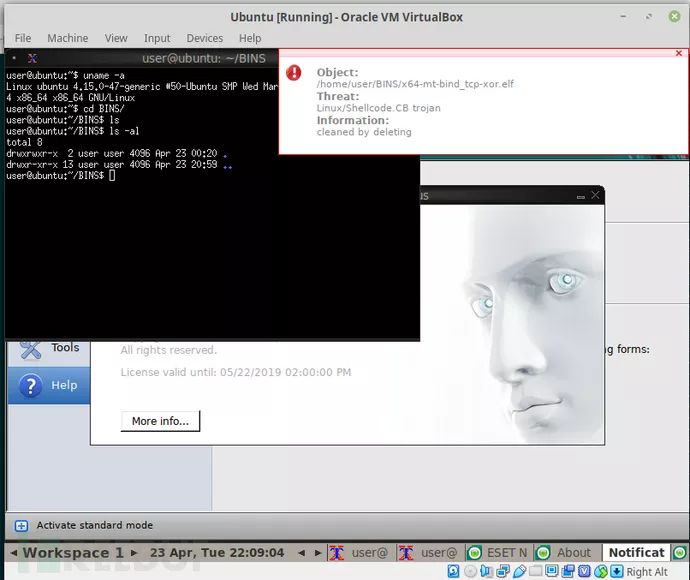Image resolution: width=690 pixels, height=580 pixels.
Task: Open the File menu in VirtualBox
Action: [x=22, y=38]
